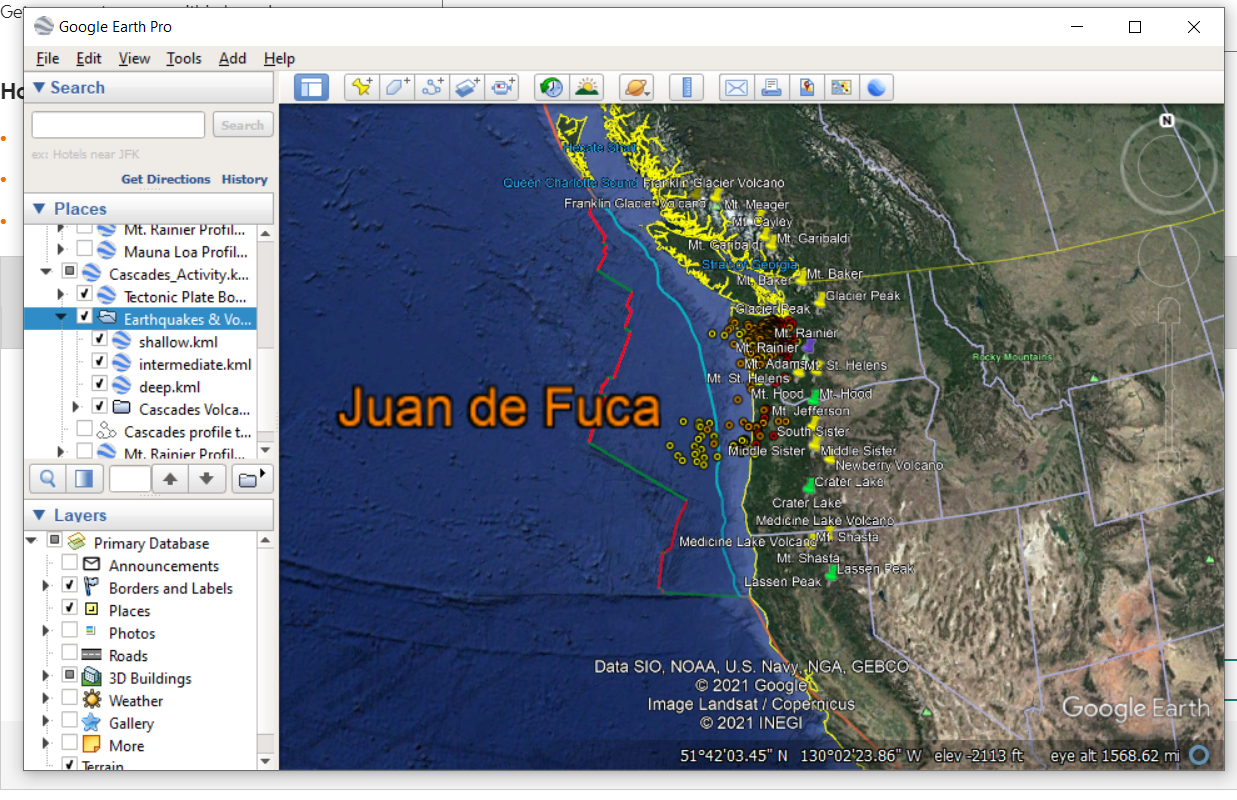This screenshot has height=800, width=1237.
Task: Click the up arrow button below Places list
Action: pyautogui.click(x=170, y=479)
